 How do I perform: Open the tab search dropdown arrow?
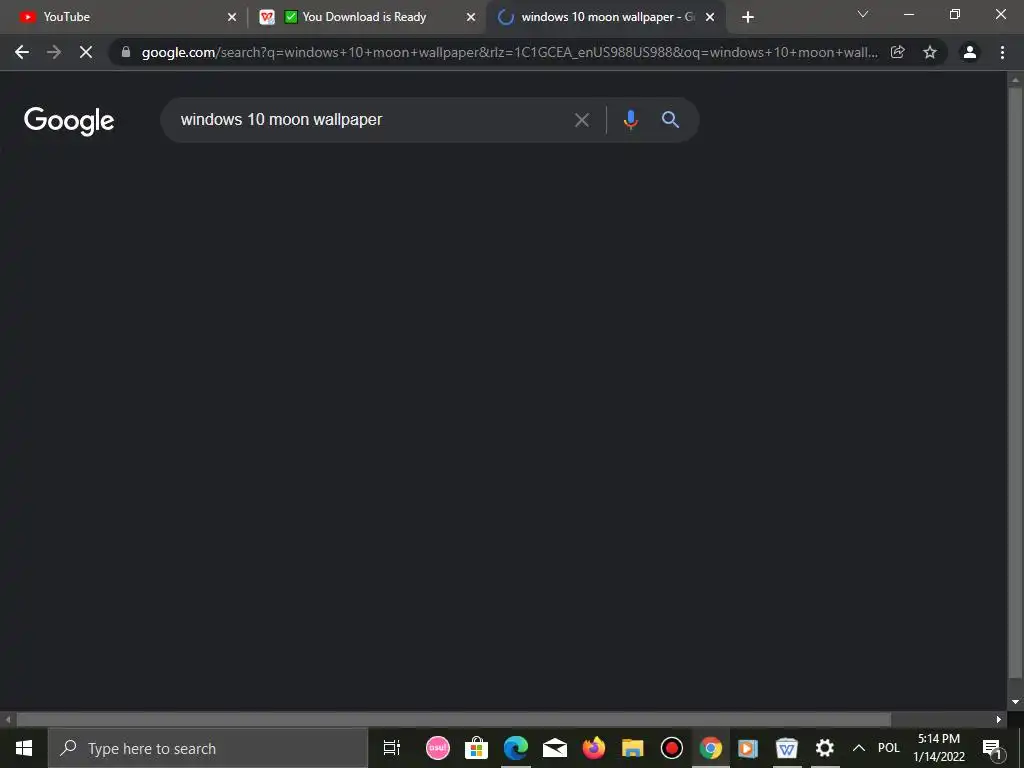point(863,14)
